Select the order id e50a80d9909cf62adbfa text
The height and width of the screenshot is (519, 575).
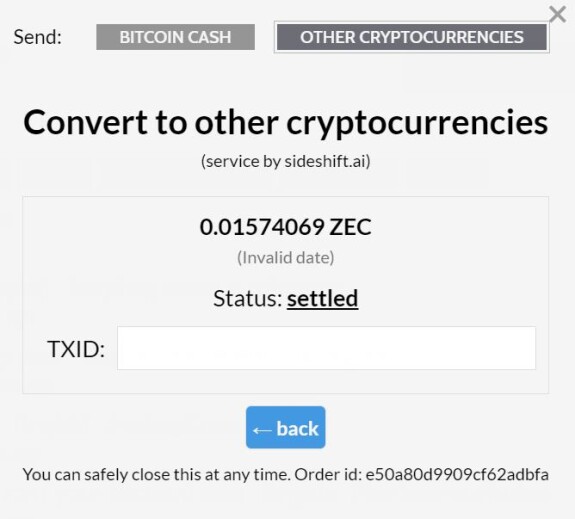pyautogui.click(x=457, y=475)
